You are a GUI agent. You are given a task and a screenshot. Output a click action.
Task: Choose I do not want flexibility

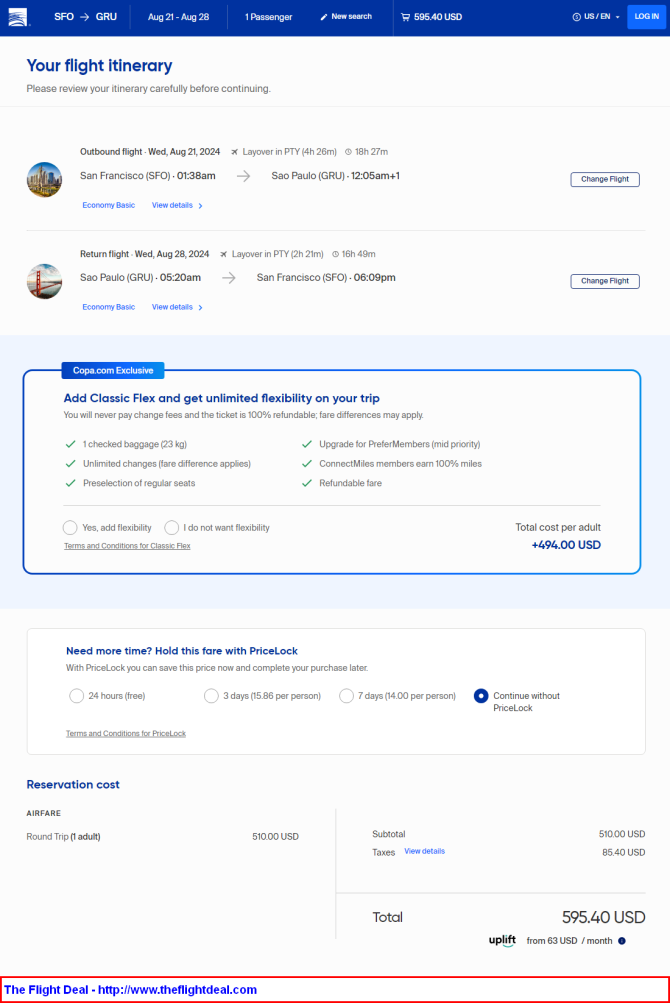point(171,528)
